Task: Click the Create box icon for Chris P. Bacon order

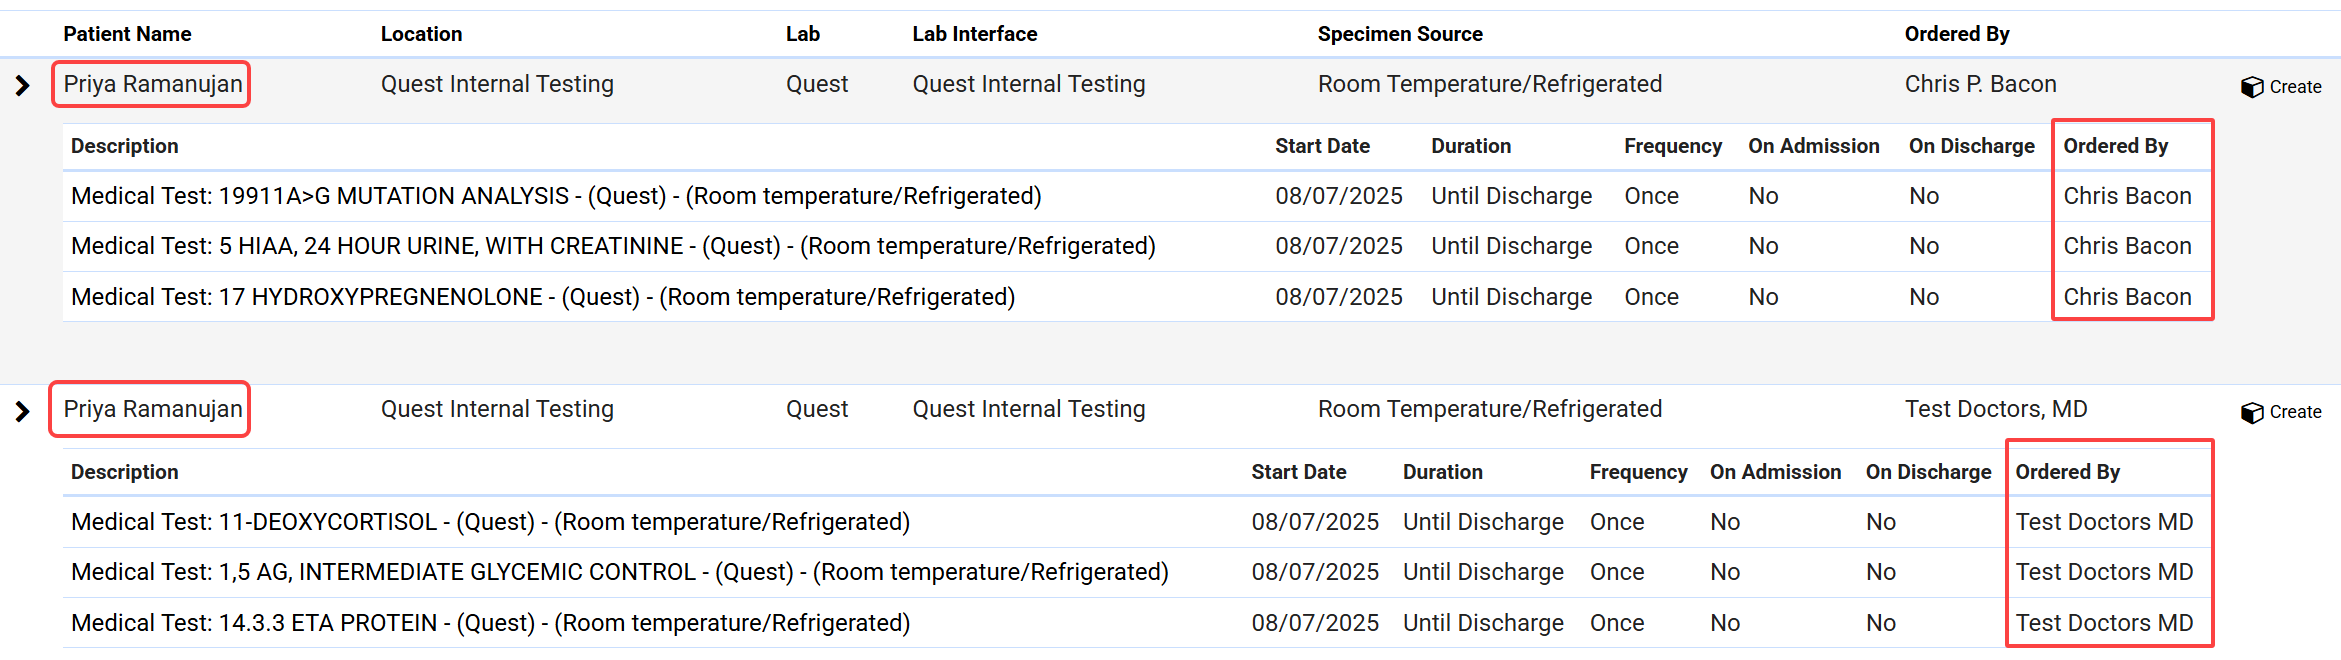Action: click(x=2252, y=87)
